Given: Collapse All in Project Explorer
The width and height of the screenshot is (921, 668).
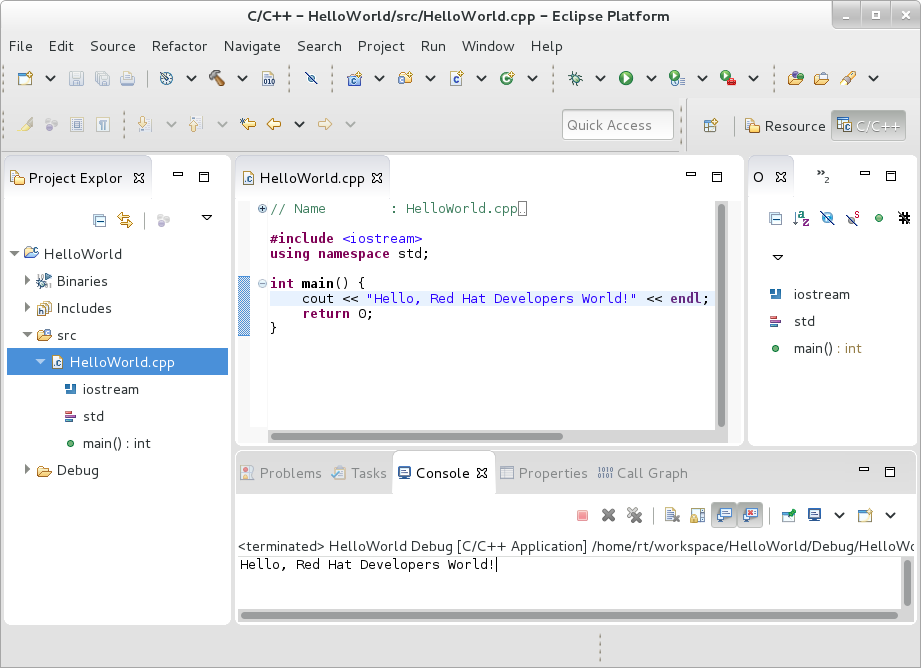Looking at the screenshot, I should point(100,220).
